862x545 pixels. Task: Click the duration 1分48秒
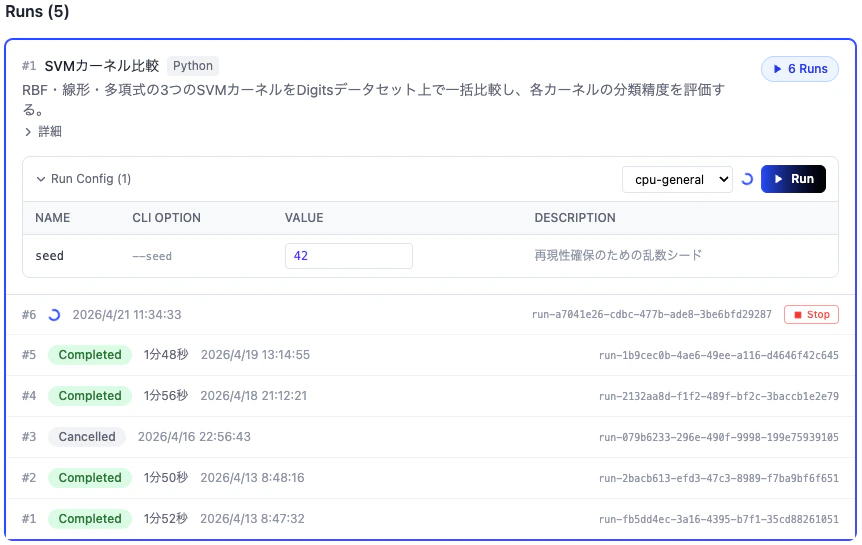click(166, 355)
